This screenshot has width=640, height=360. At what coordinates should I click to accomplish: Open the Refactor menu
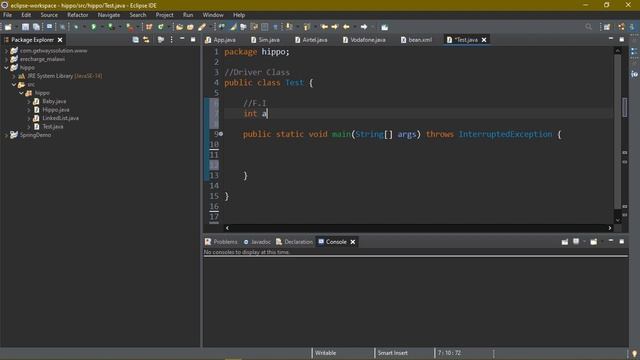[x=78, y=15]
